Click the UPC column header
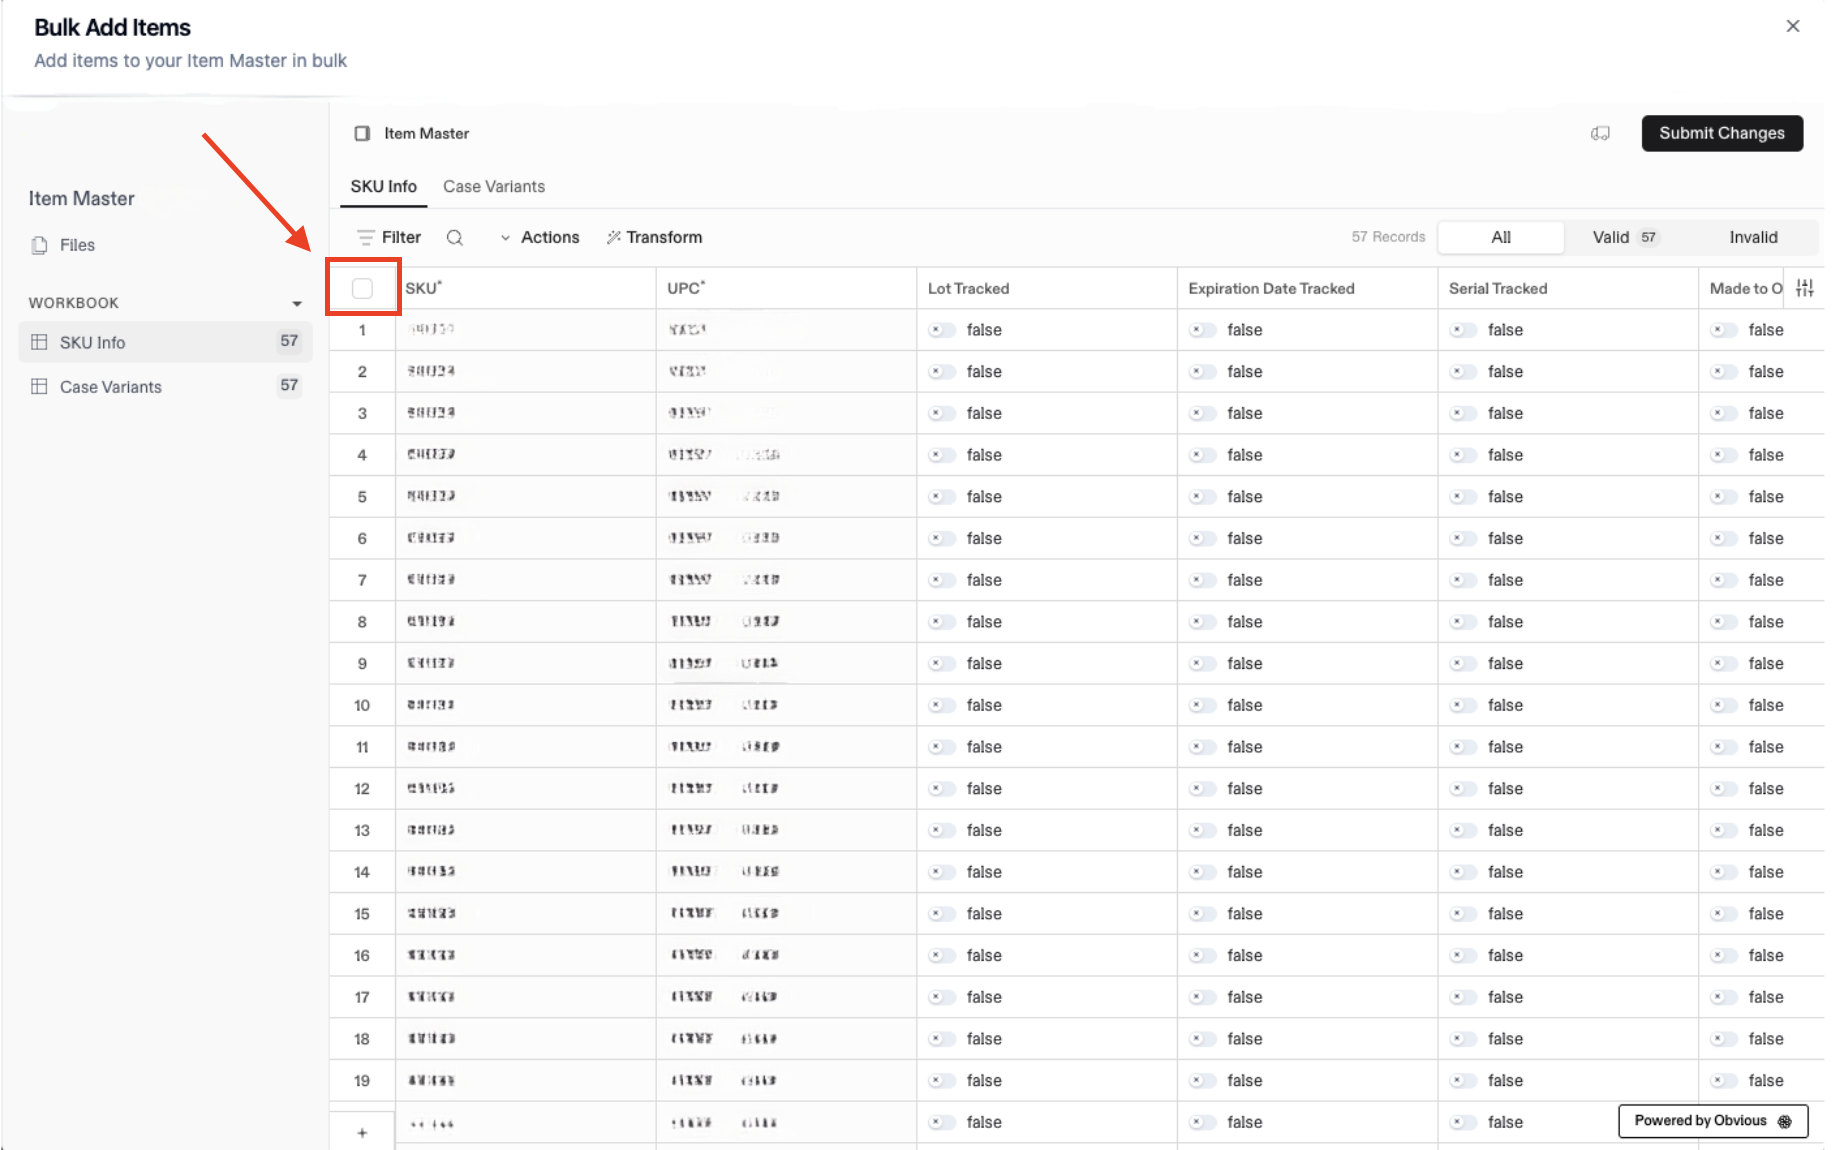 (786, 288)
